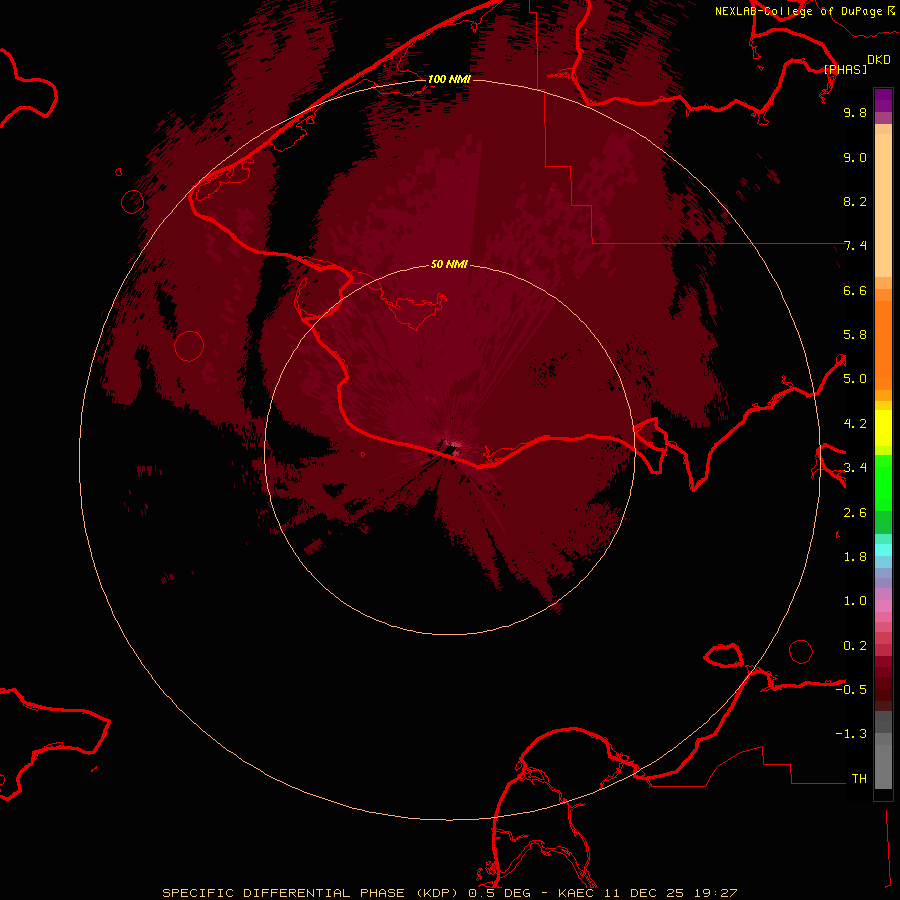Click the 0.2 color scale value
This screenshot has height=900, width=900.
click(855, 646)
